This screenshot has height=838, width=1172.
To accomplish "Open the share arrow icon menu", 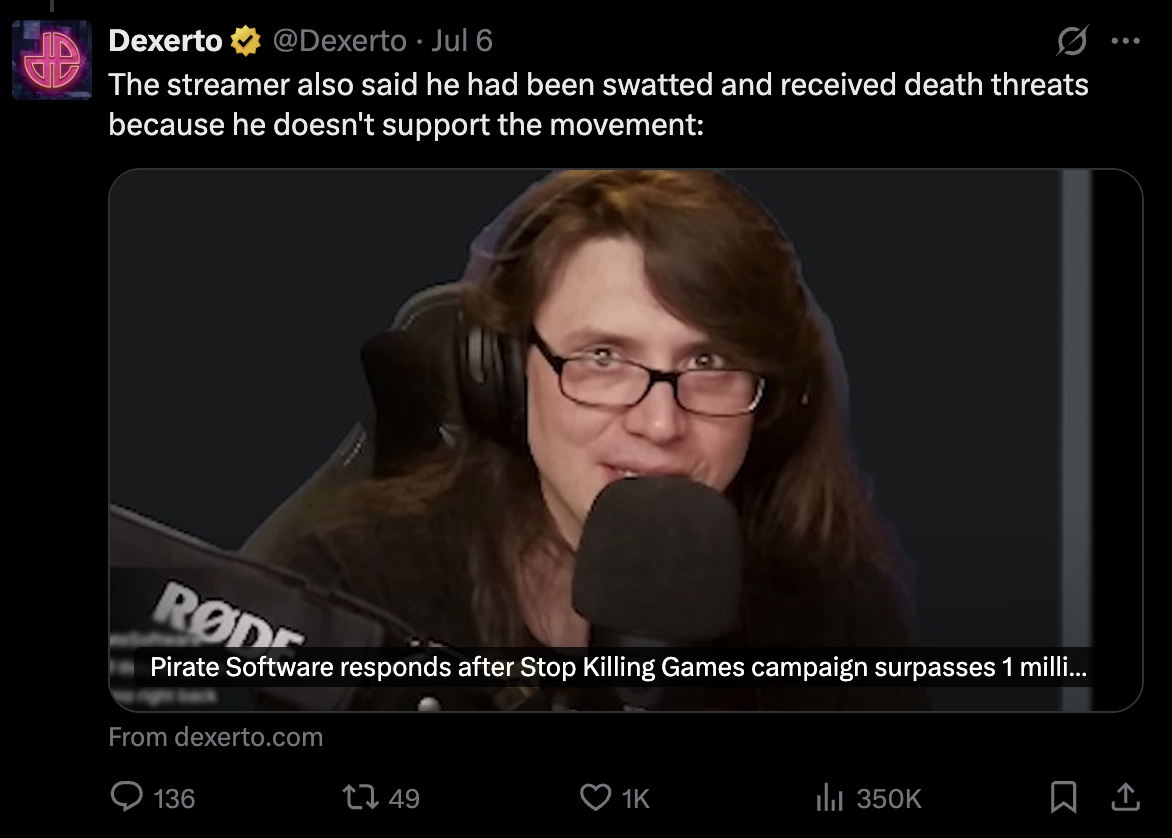I will click(1125, 797).
